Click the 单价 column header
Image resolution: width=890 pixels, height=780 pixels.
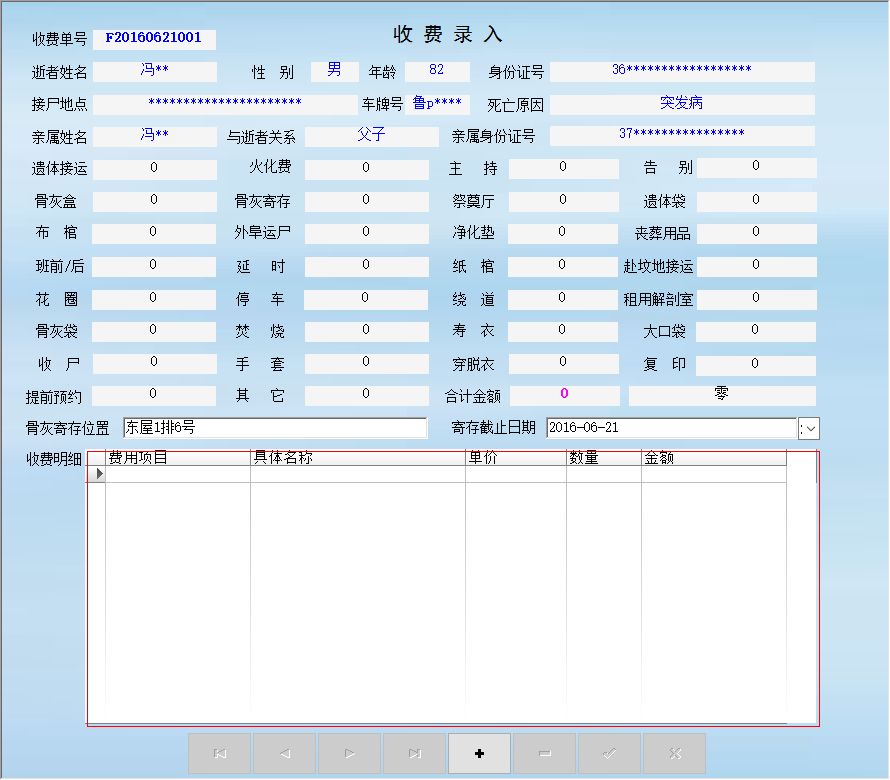coord(516,458)
